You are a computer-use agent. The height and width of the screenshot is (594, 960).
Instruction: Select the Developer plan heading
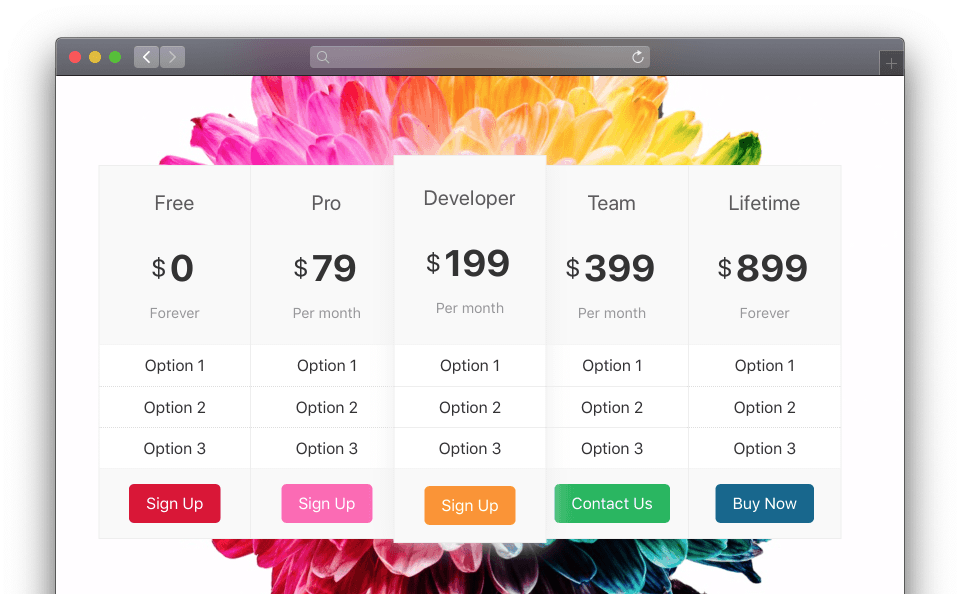tap(469, 198)
